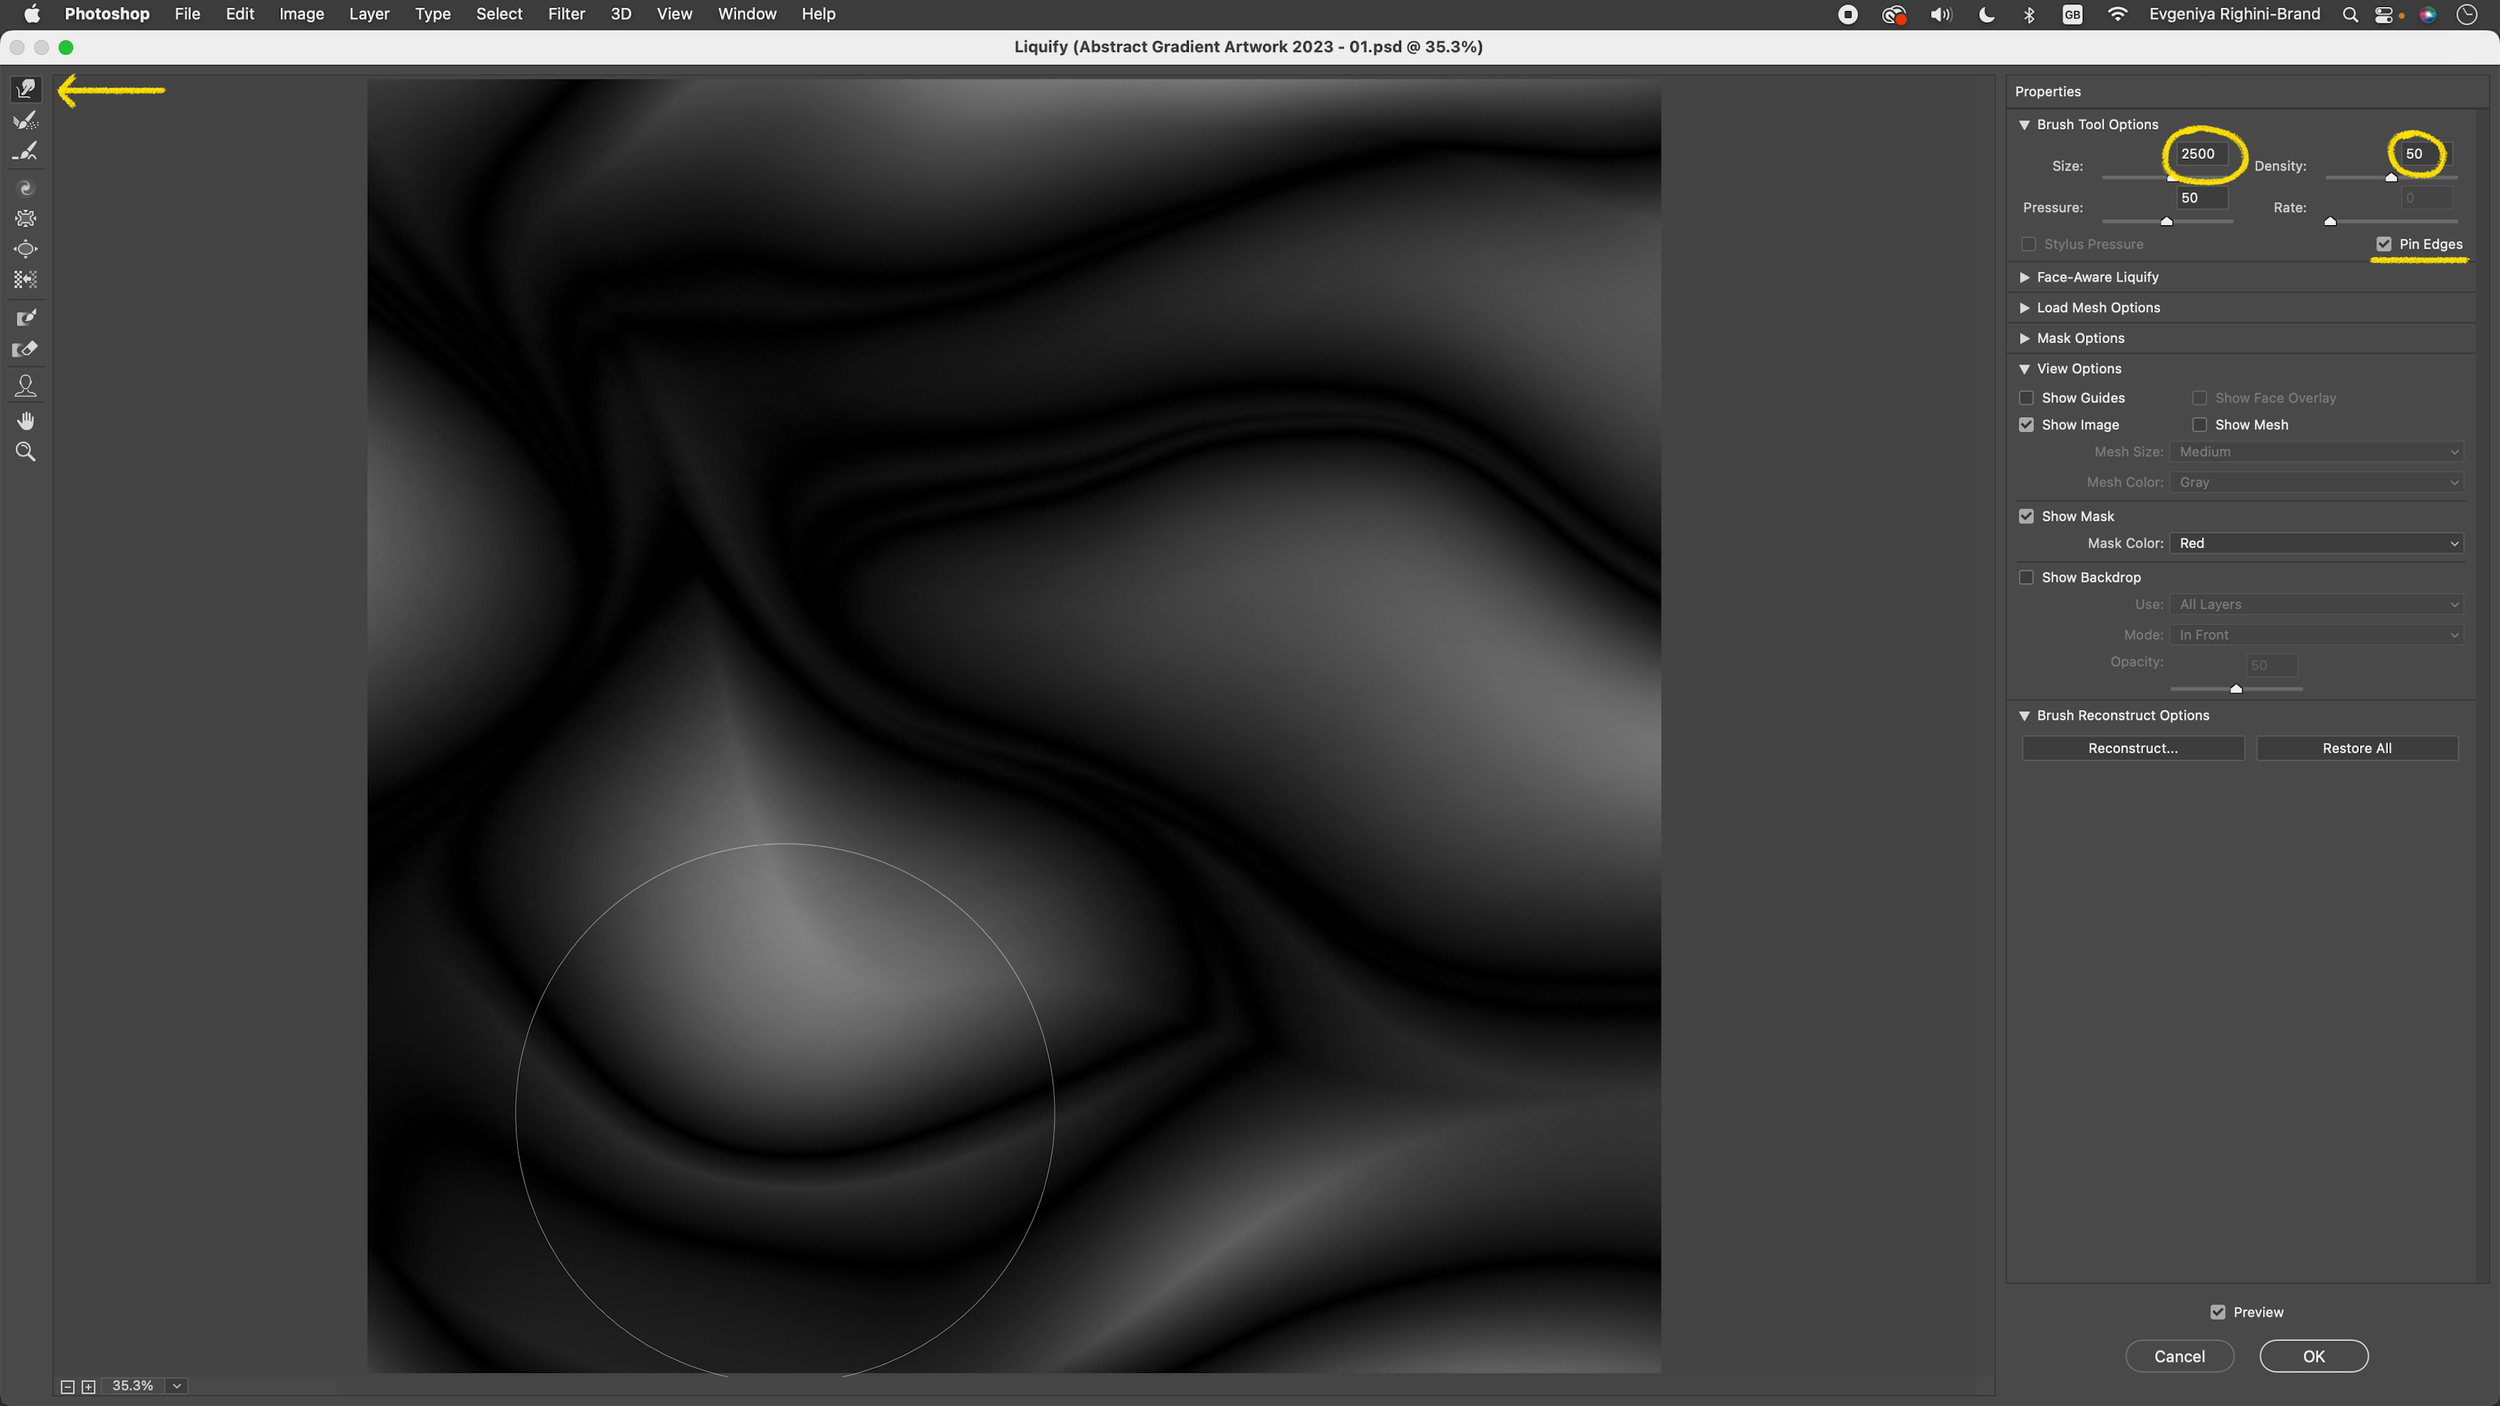Open the Mask Color dropdown
This screenshot has width=2500, height=1406.
(2316, 543)
